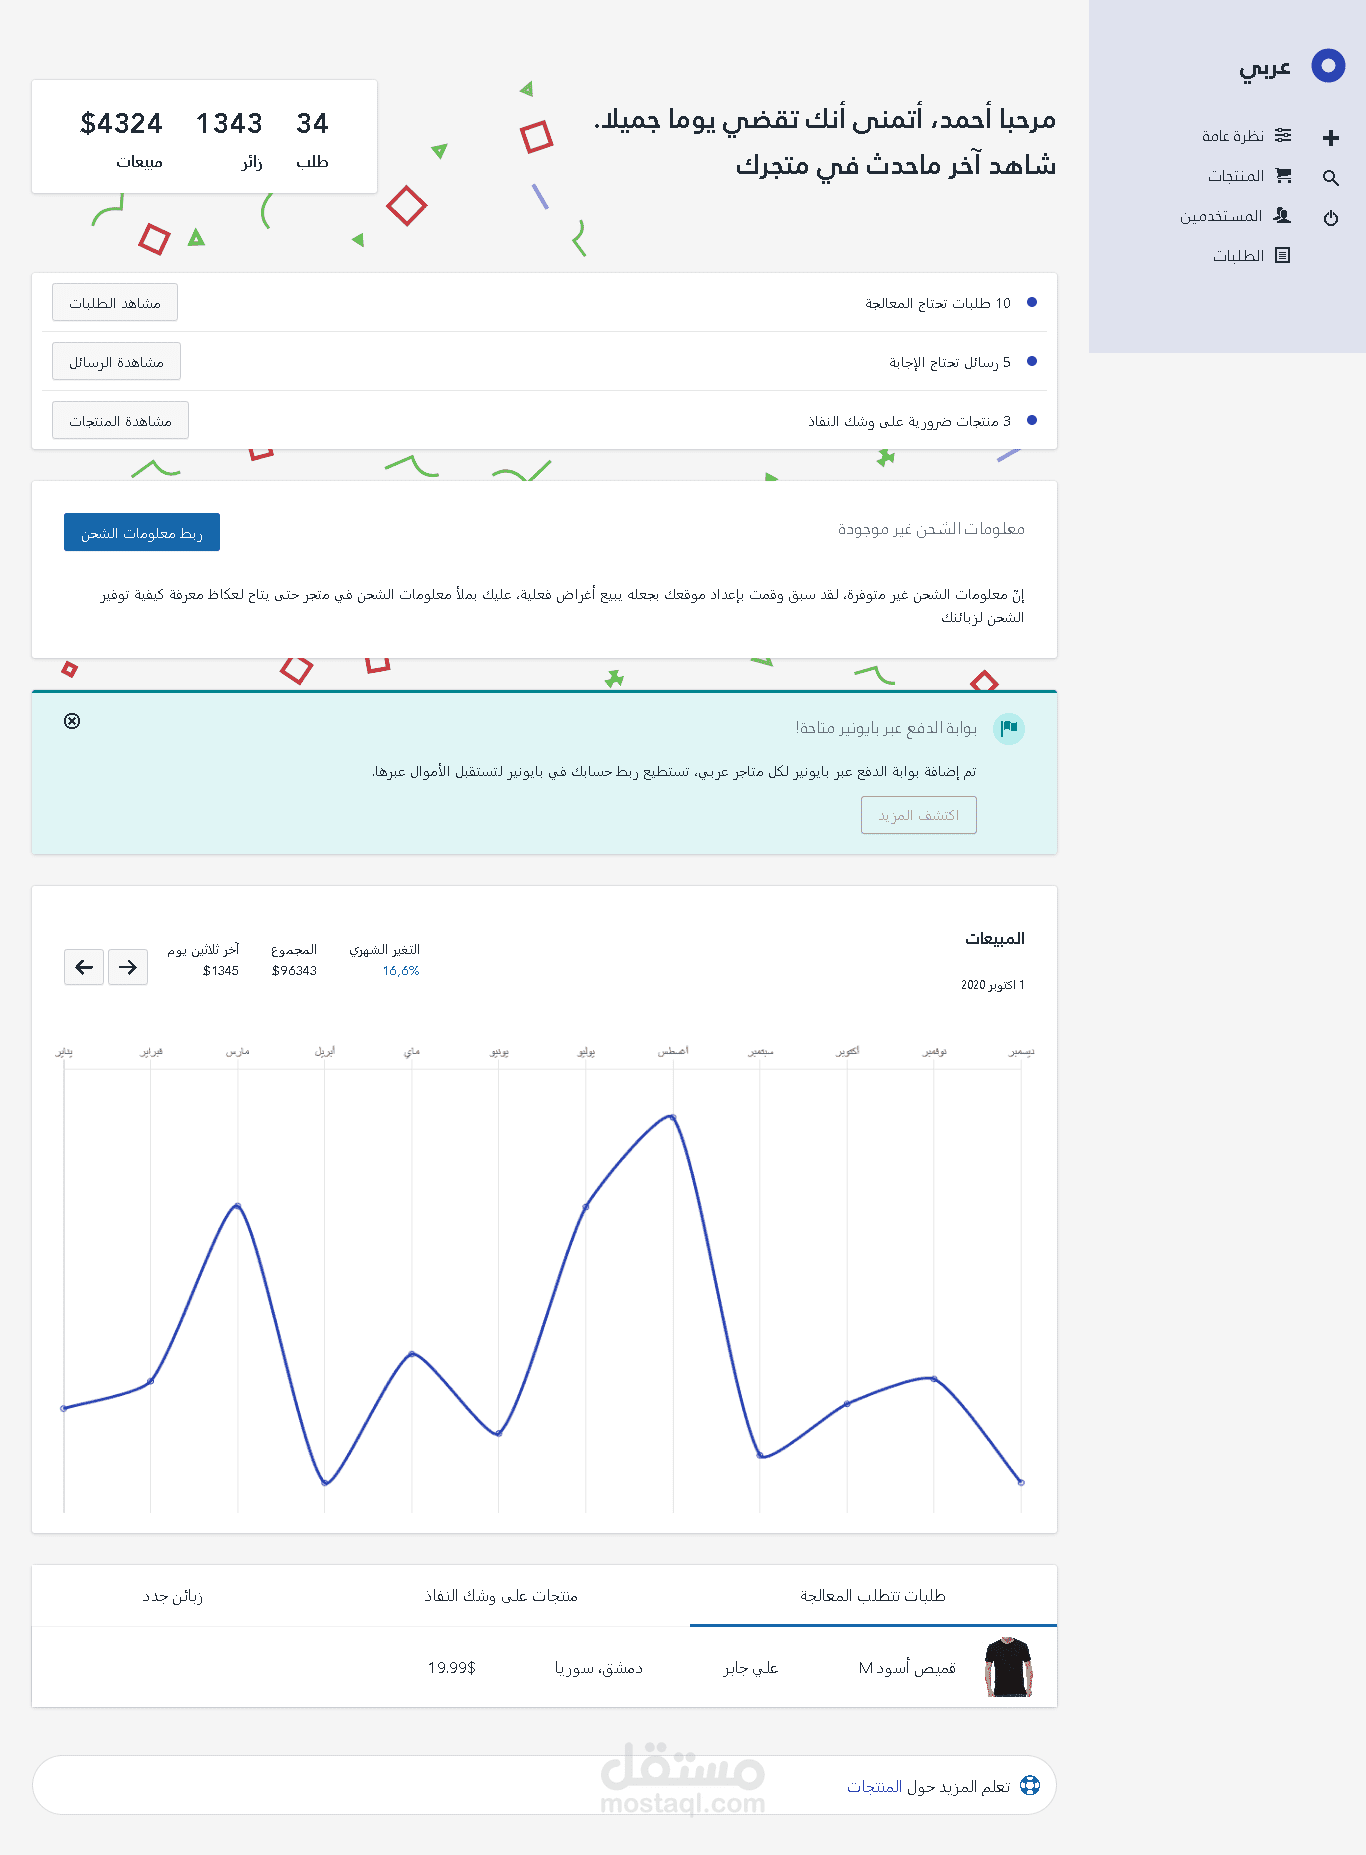
Task: Go to next sales period arrow
Action: click(128, 967)
